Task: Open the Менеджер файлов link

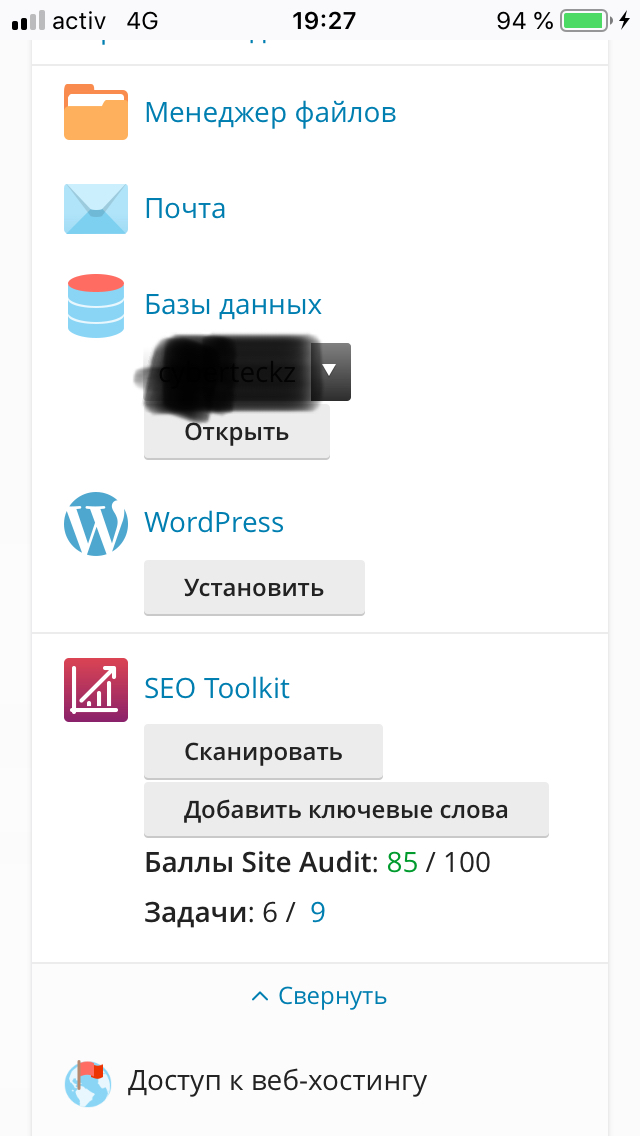Action: pos(270,113)
